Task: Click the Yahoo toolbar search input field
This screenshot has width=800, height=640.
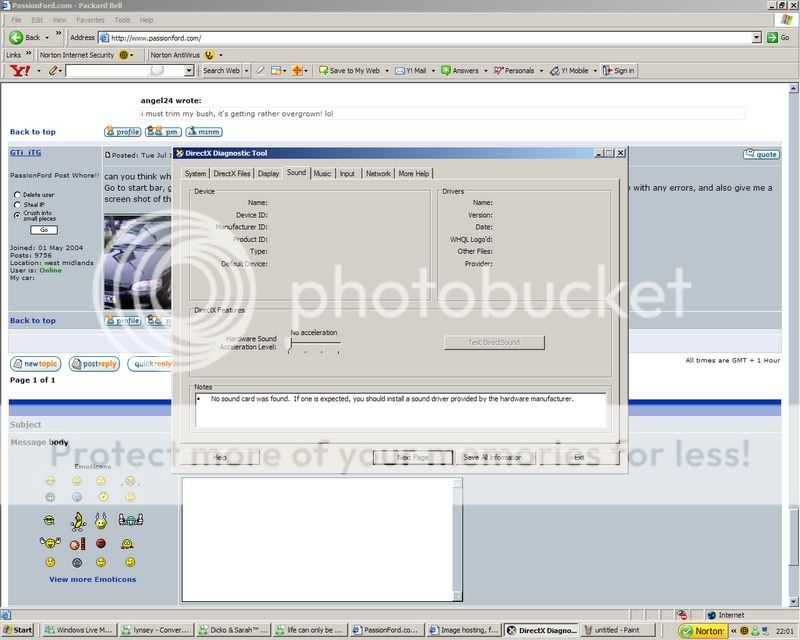Action: [x=124, y=70]
